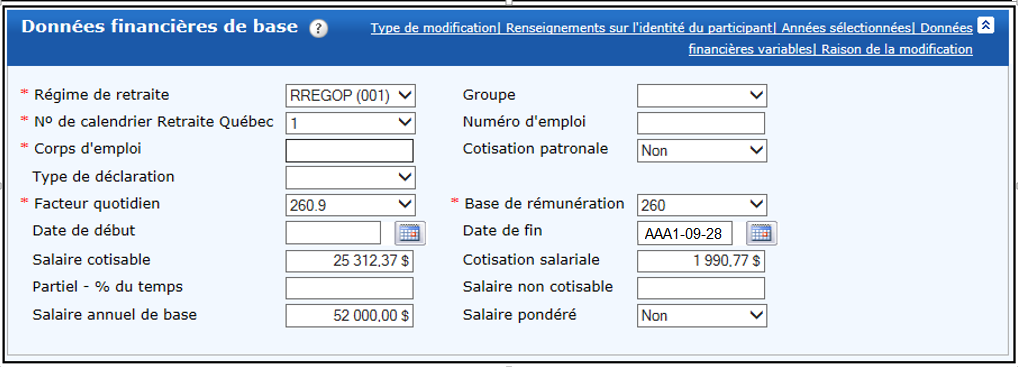
Task: Click Salaire annuel de base field 52 000,00 $
Action: click(x=349, y=315)
